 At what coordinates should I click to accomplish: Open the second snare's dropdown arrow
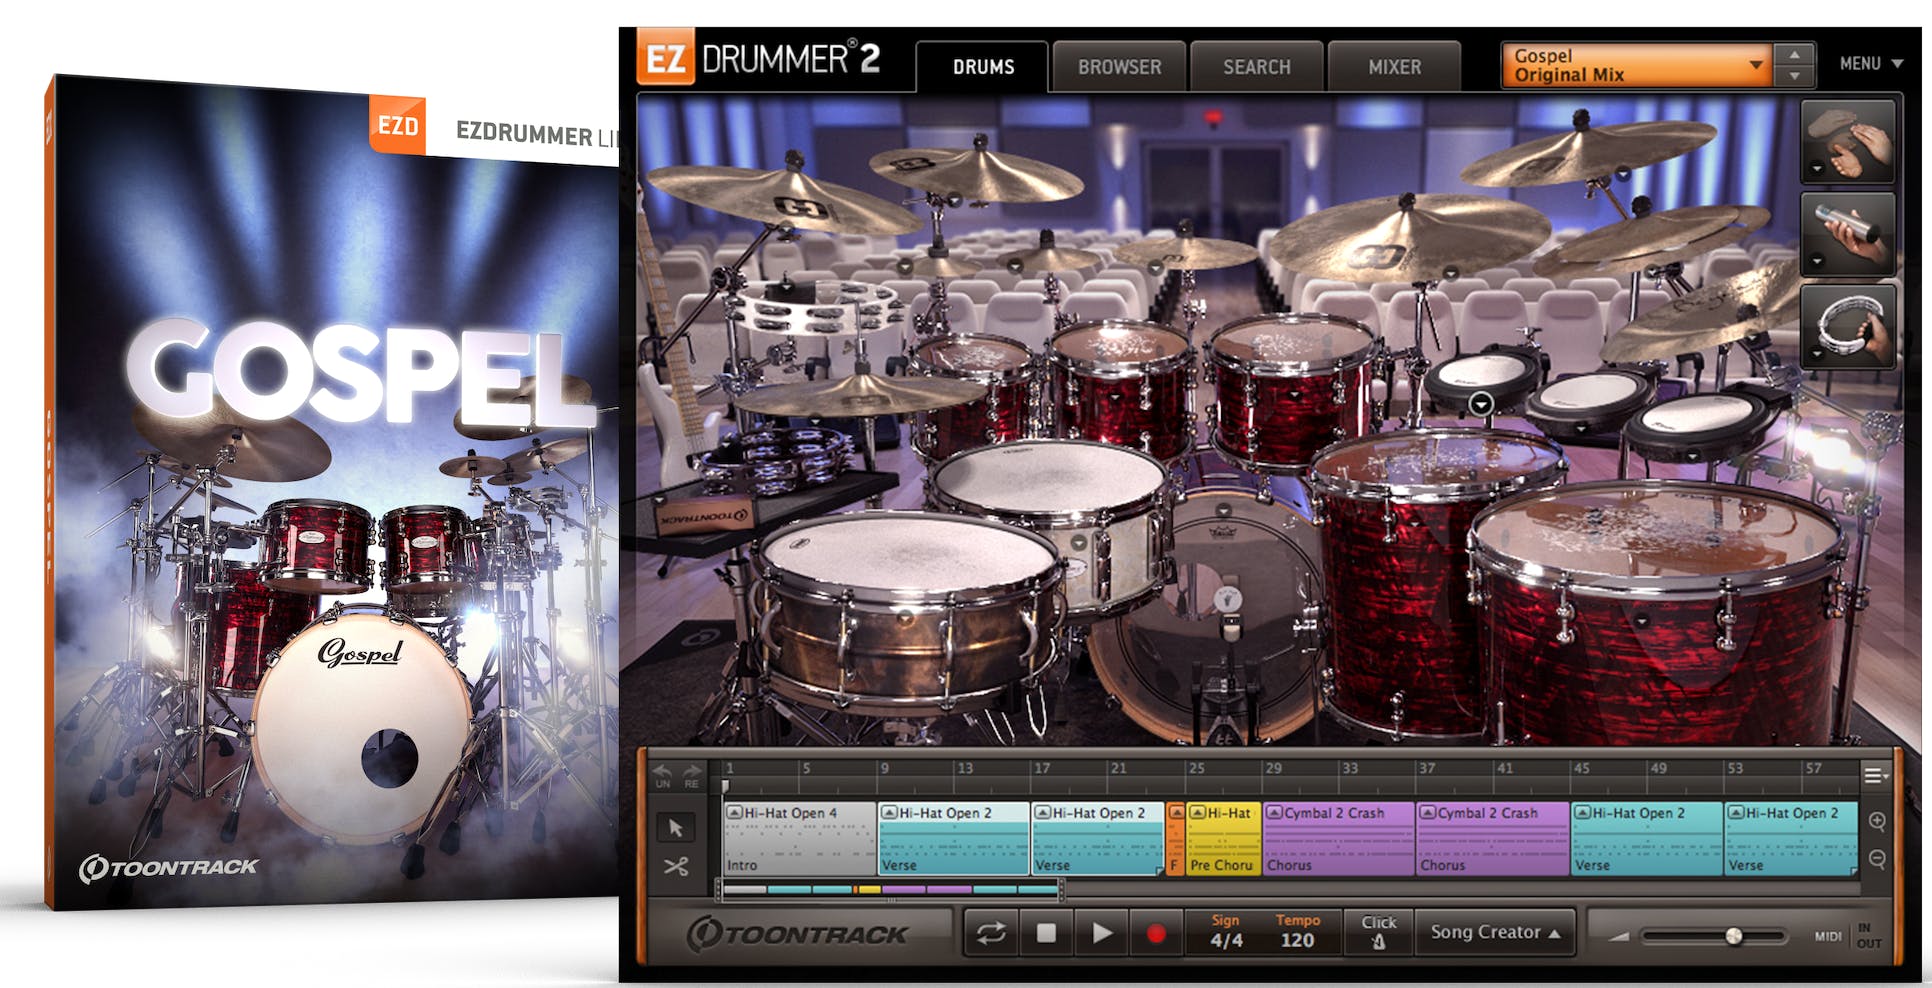(x=1078, y=541)
